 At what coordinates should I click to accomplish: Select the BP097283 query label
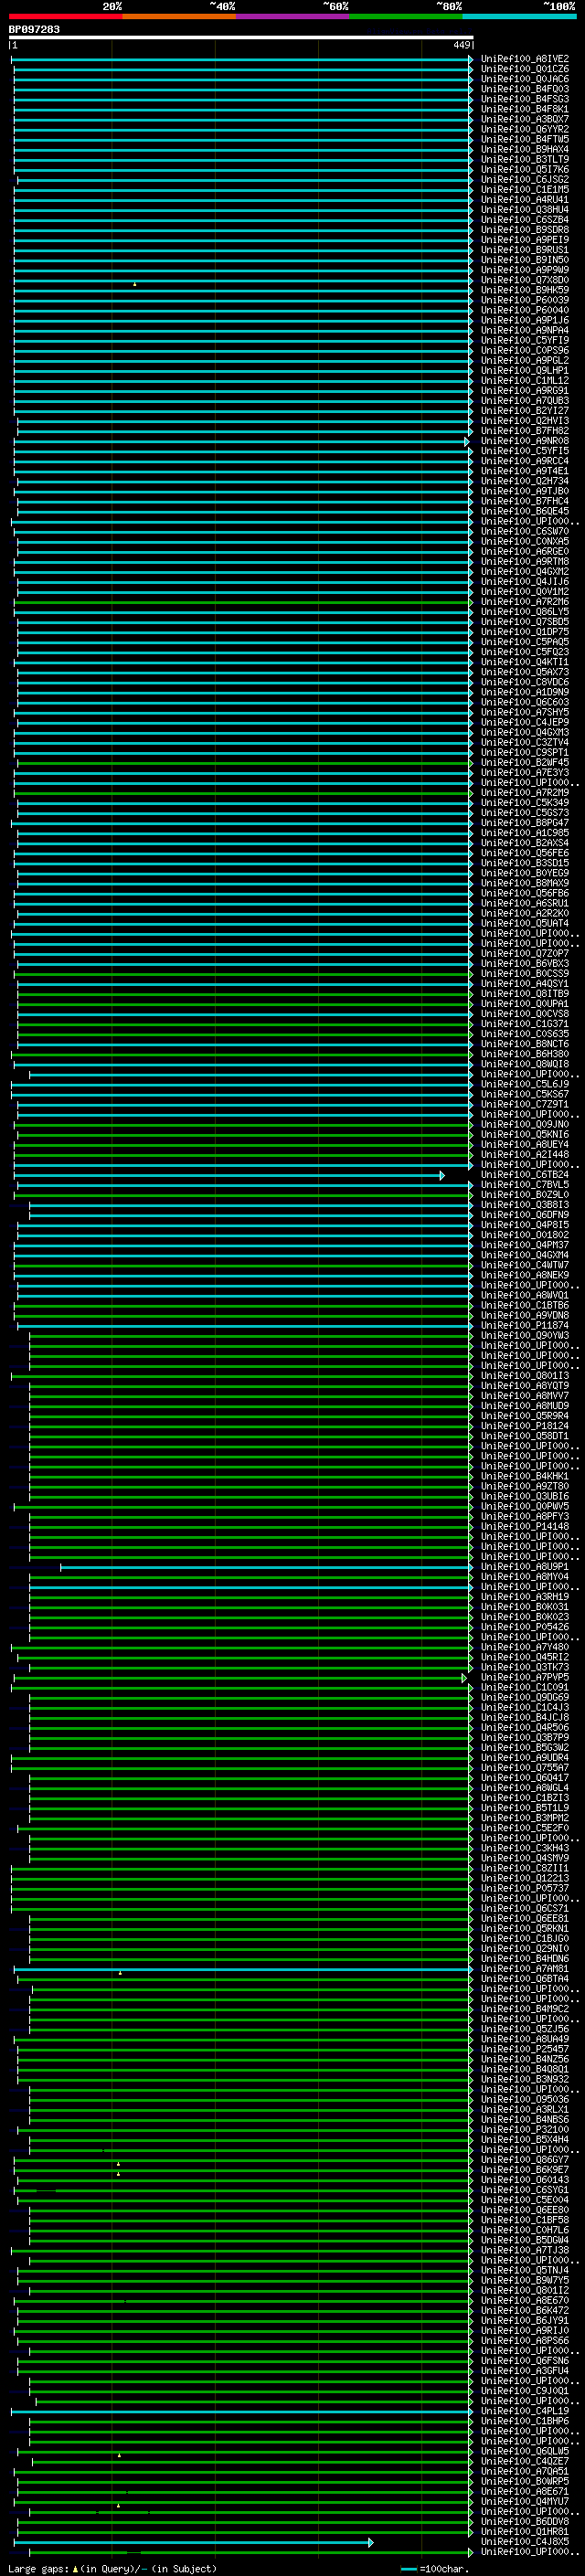point(34,30)
